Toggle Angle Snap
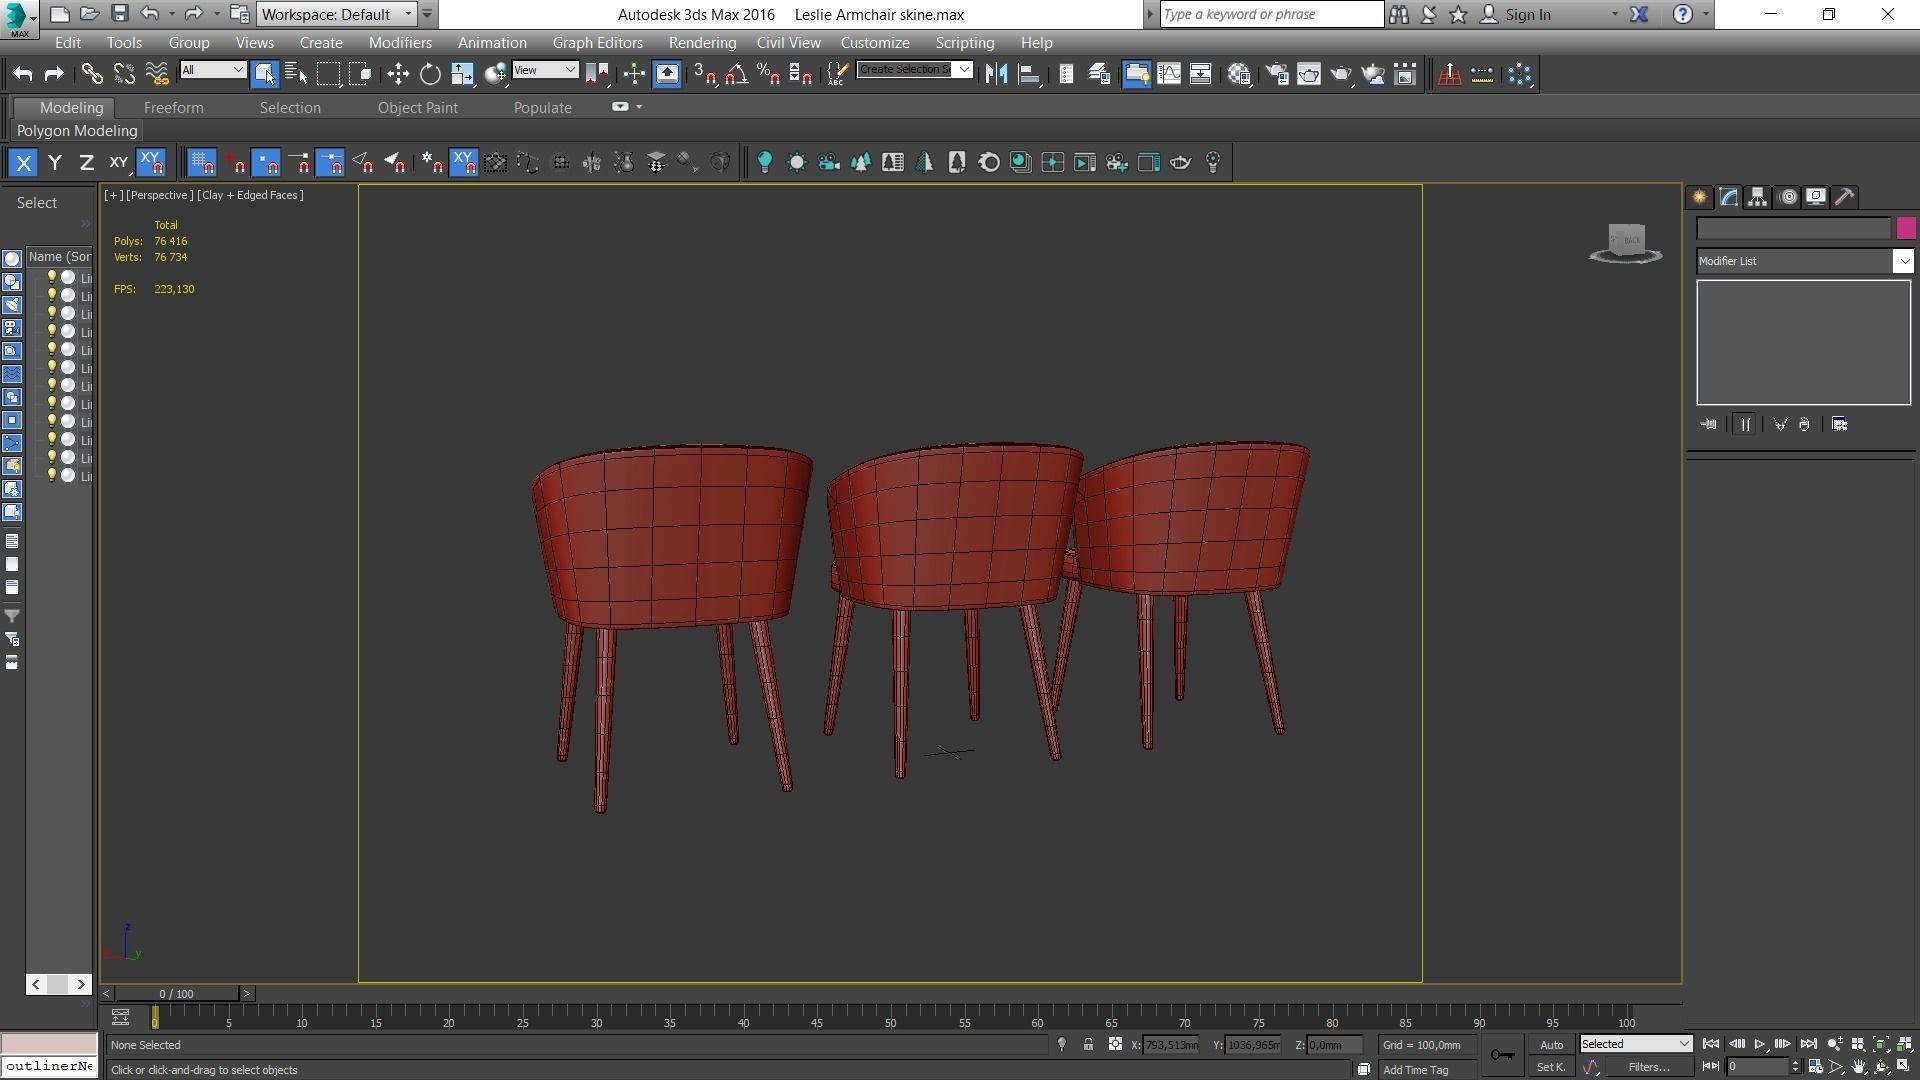 click(736, 74)
